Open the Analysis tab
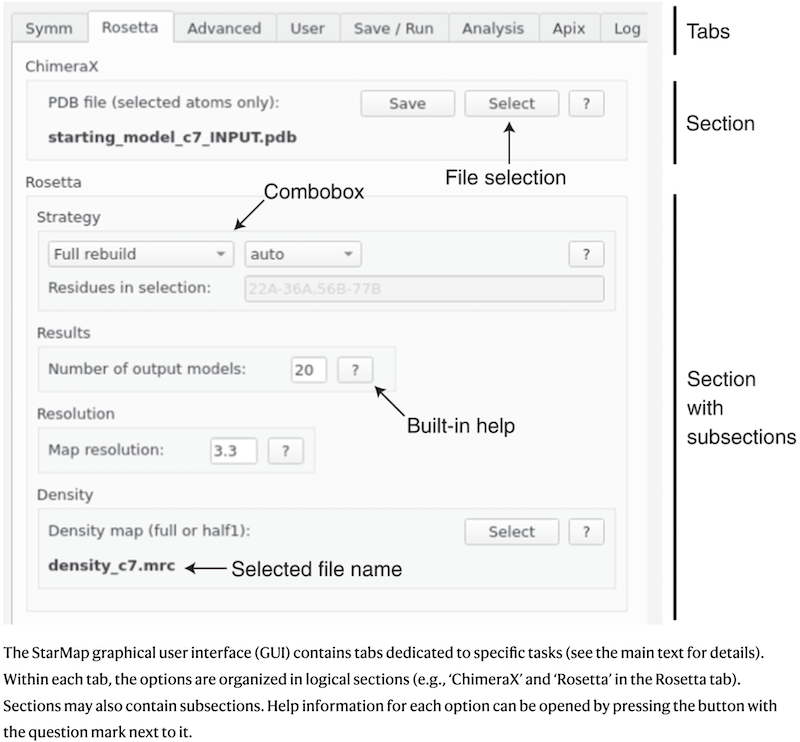This screenshot has width=800, height=742. 494,28
